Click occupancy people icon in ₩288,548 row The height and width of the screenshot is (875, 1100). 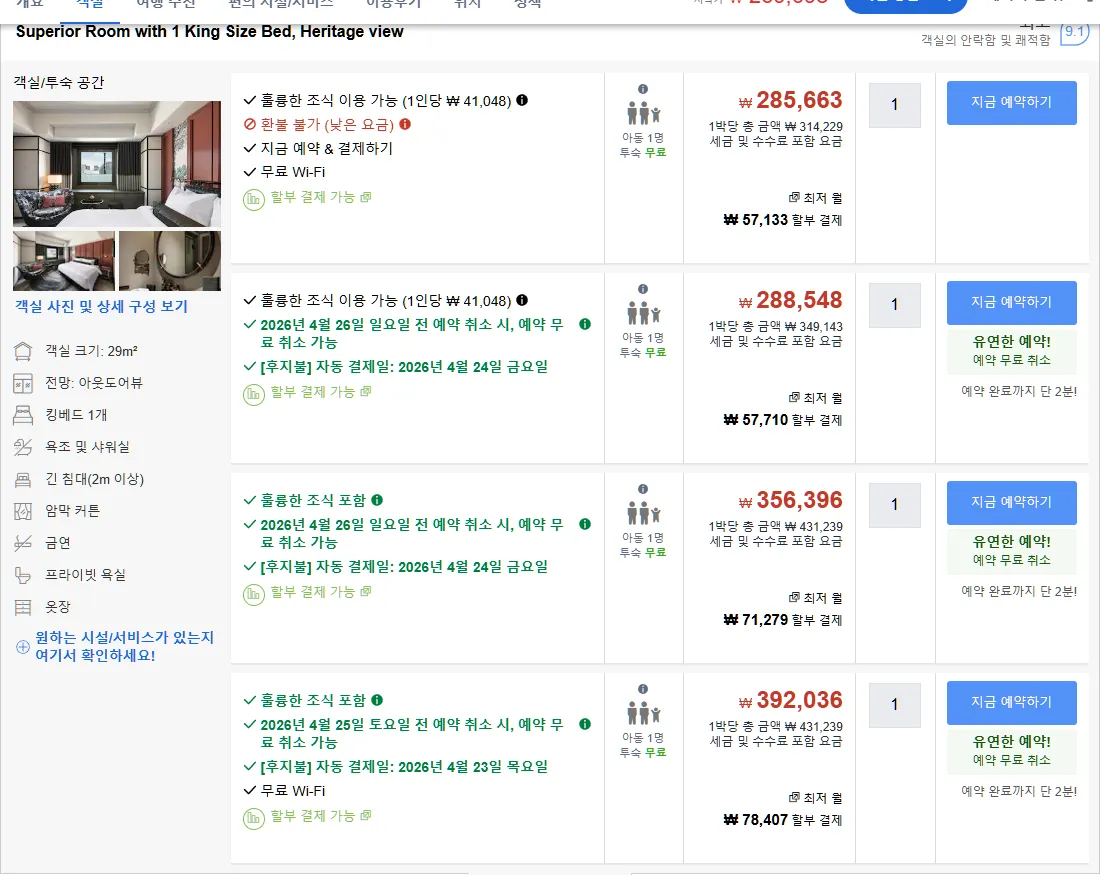coord(643,312)
